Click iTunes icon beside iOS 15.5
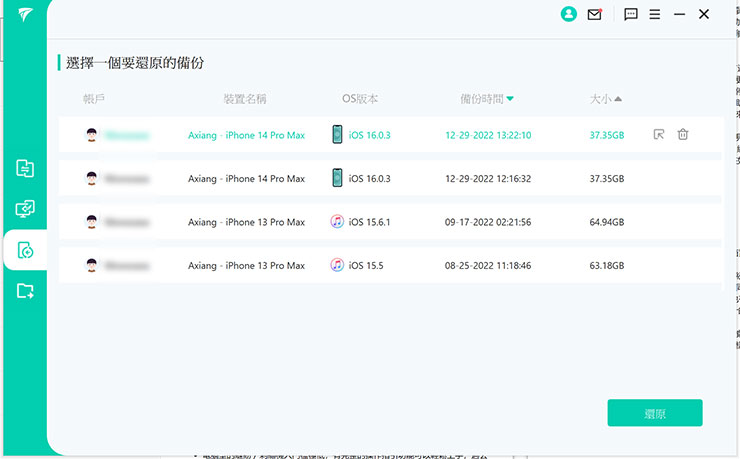 337,265
